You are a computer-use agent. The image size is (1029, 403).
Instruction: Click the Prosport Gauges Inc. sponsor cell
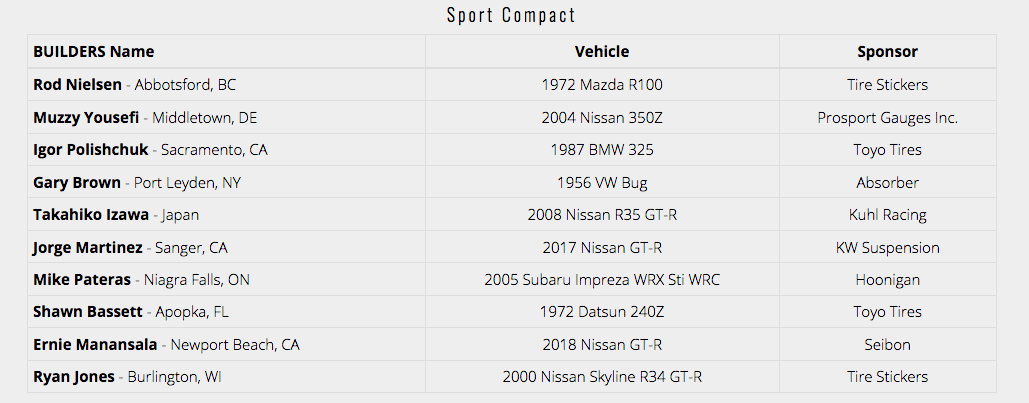pyautogui.click(x=887, y=118)
